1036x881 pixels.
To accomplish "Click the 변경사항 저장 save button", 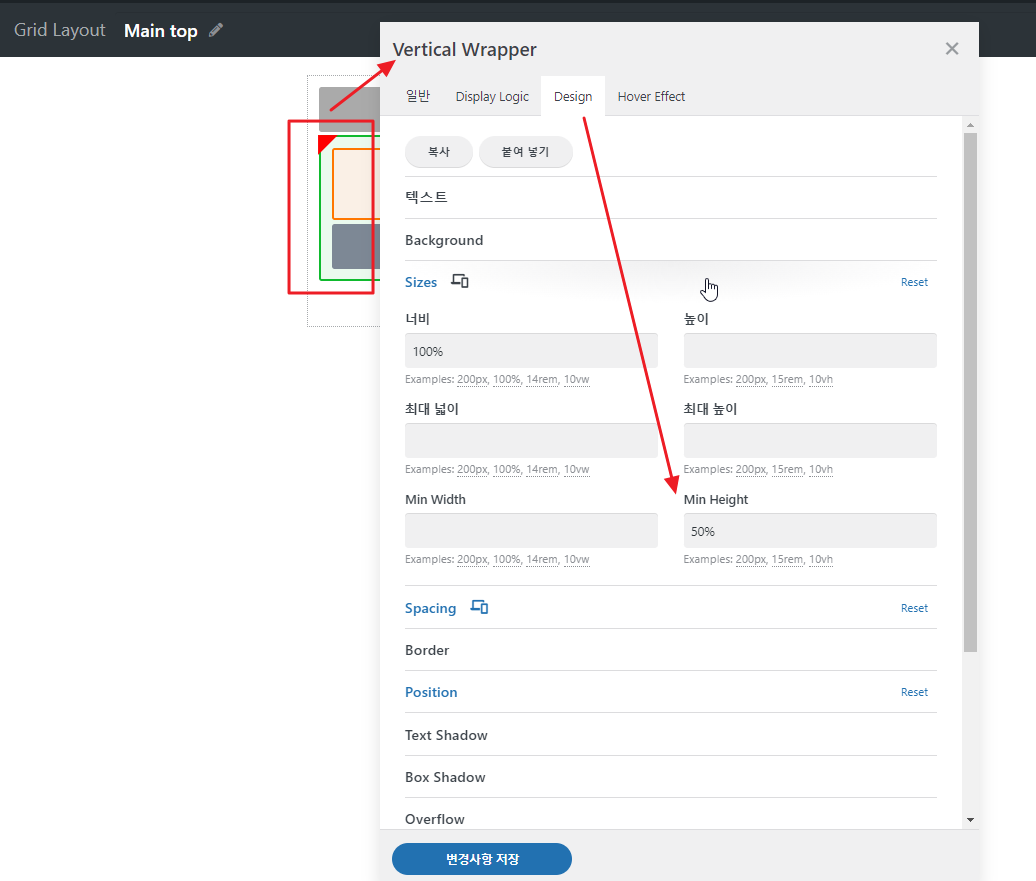I will (x=482, y=859).
